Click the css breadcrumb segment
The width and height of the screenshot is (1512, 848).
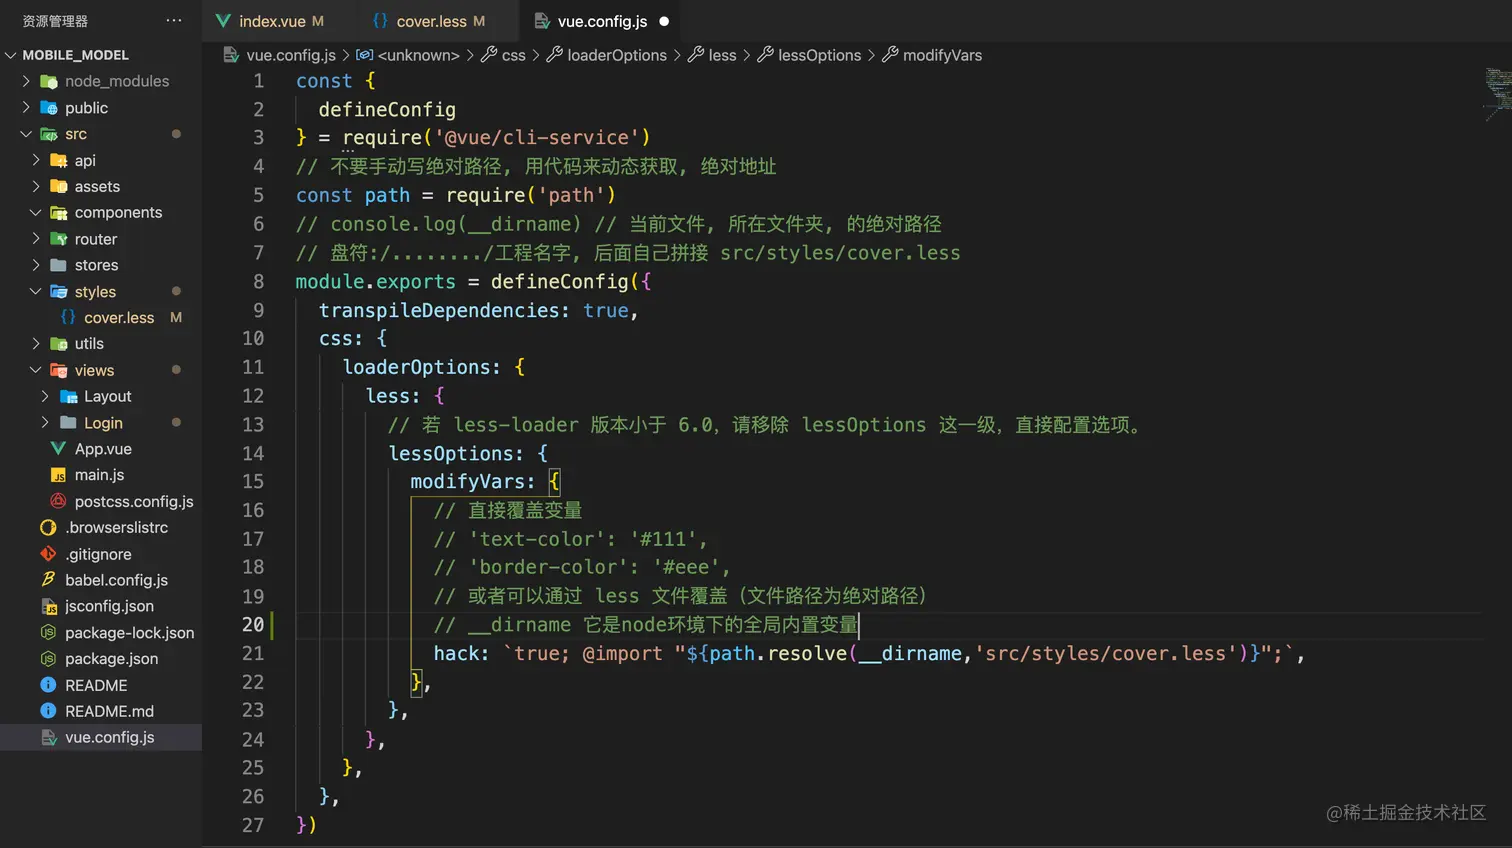(x=513, y=55)
